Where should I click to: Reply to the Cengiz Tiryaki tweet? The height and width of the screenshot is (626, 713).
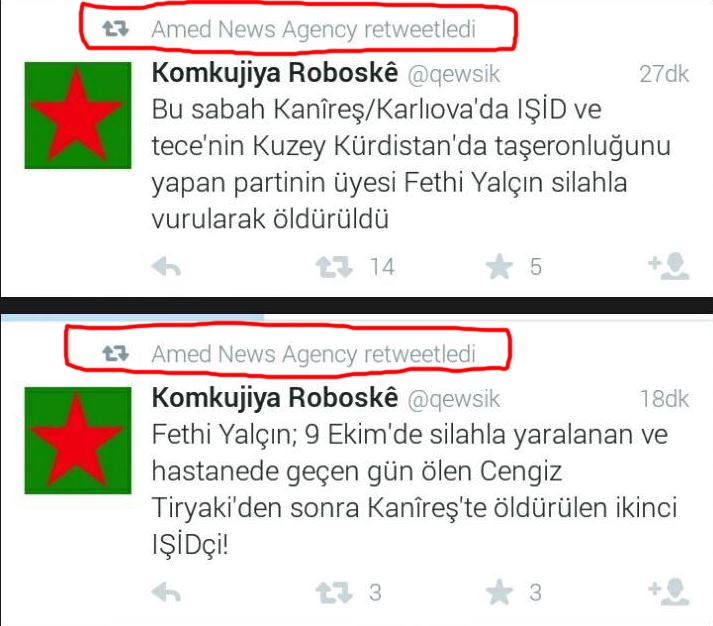tap(166, 593)
